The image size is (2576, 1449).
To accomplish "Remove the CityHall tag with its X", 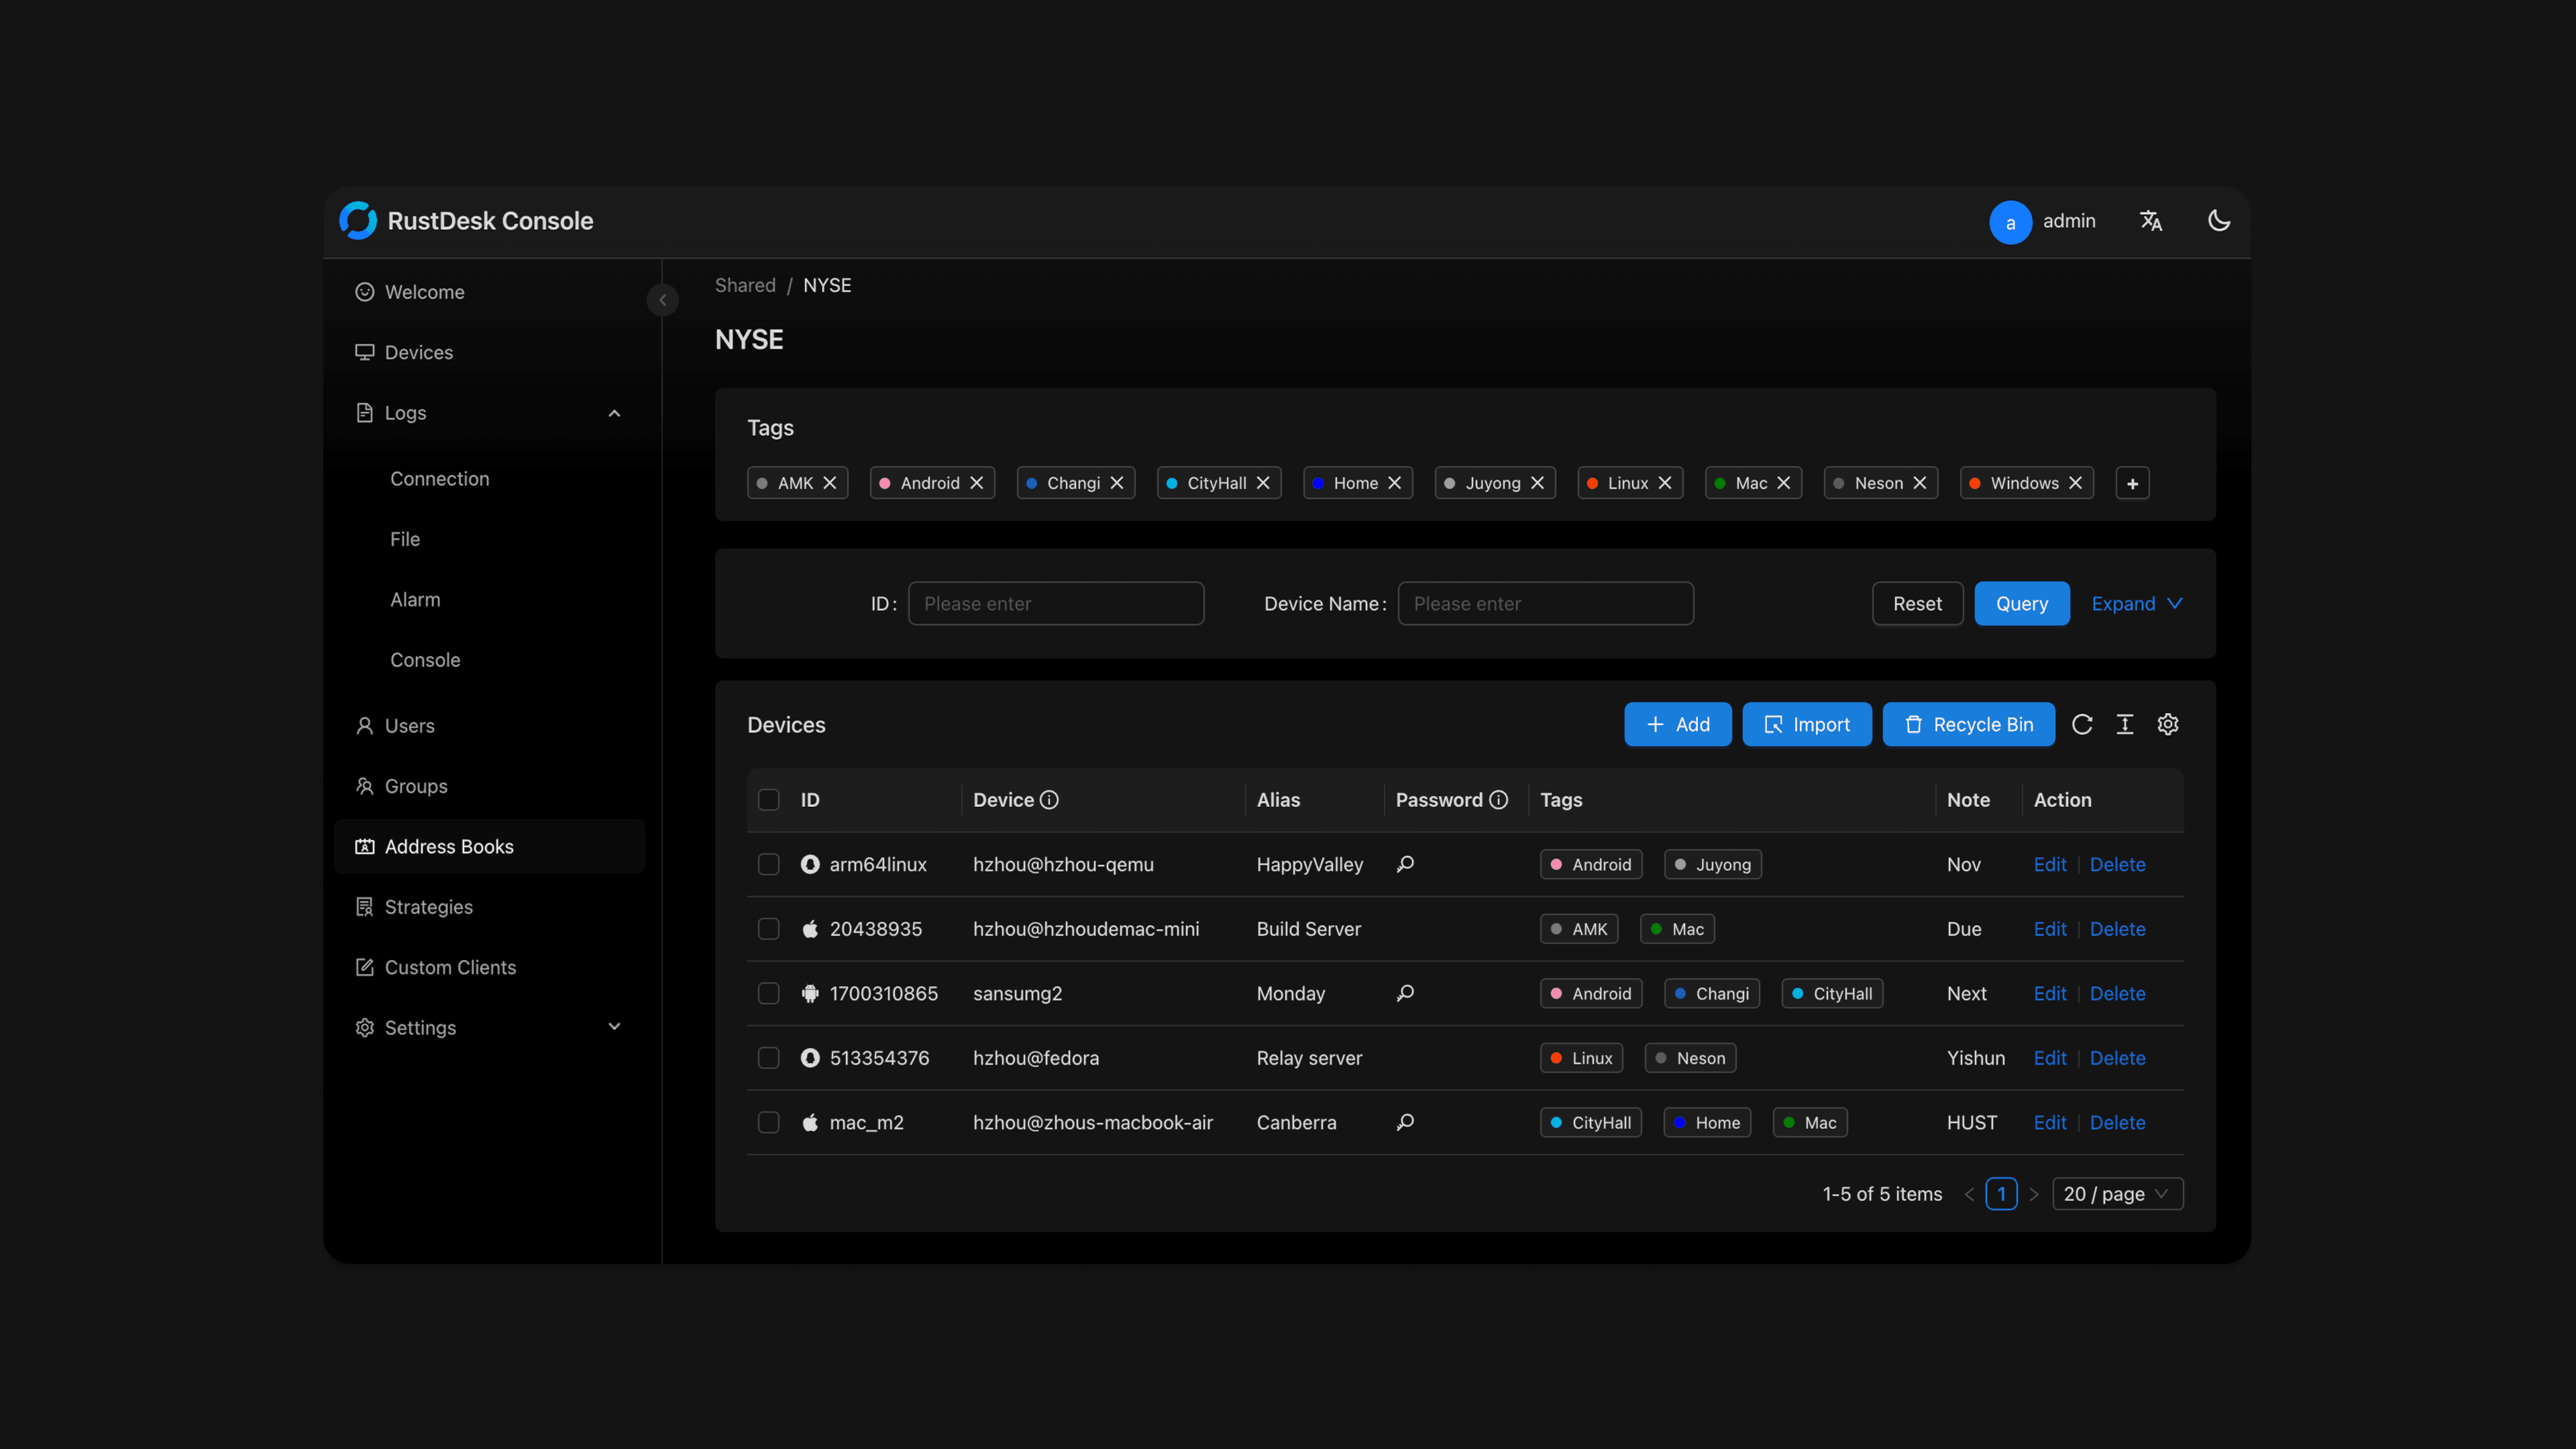I will pos(1263,483).
